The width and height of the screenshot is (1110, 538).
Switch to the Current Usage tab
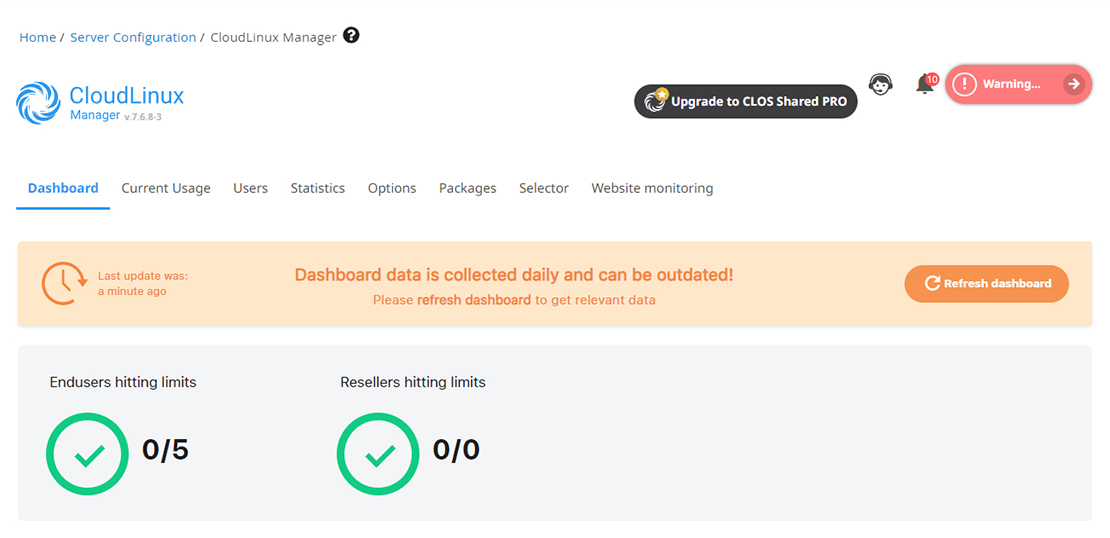[x=166, y=188]
